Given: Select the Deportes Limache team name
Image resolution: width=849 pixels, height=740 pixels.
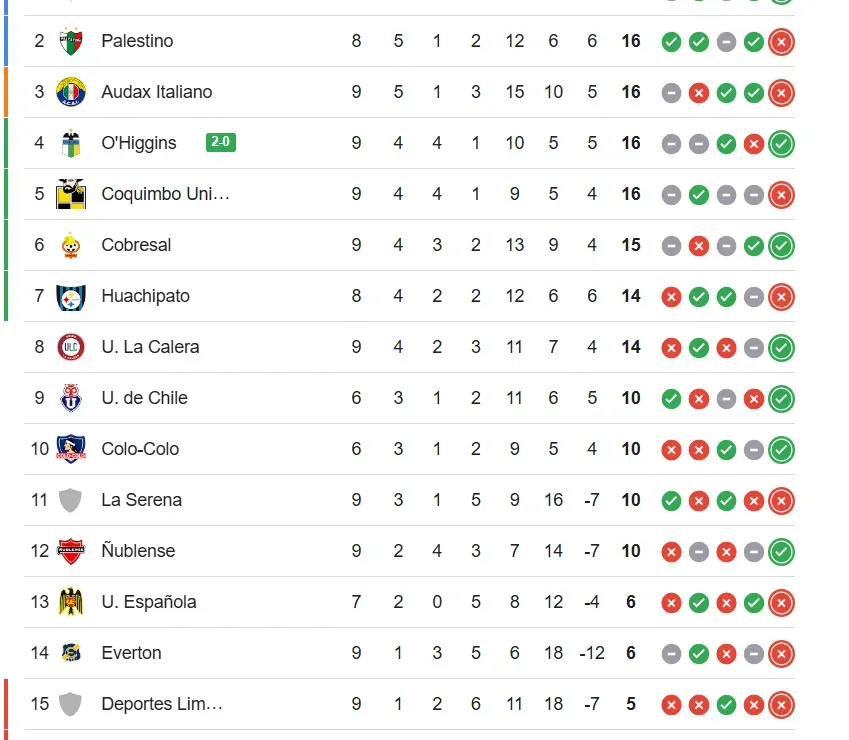Looking at the screenshot, I should [x=161, y=704].
